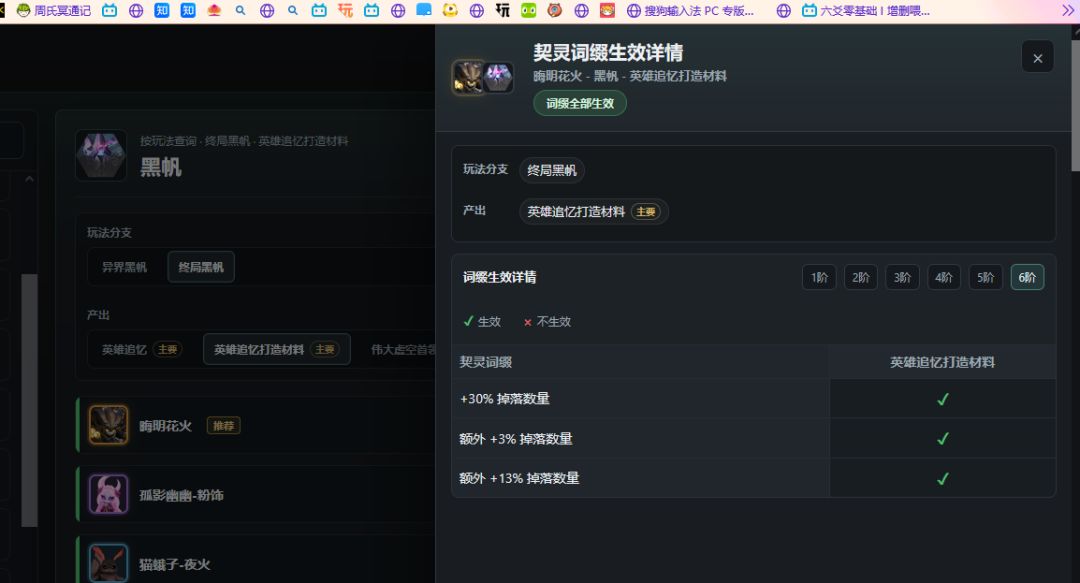The image size is (1080, 583).
Task: Click the 英雄追忆打造材料 table column header
Action: [x=942, y=362]
